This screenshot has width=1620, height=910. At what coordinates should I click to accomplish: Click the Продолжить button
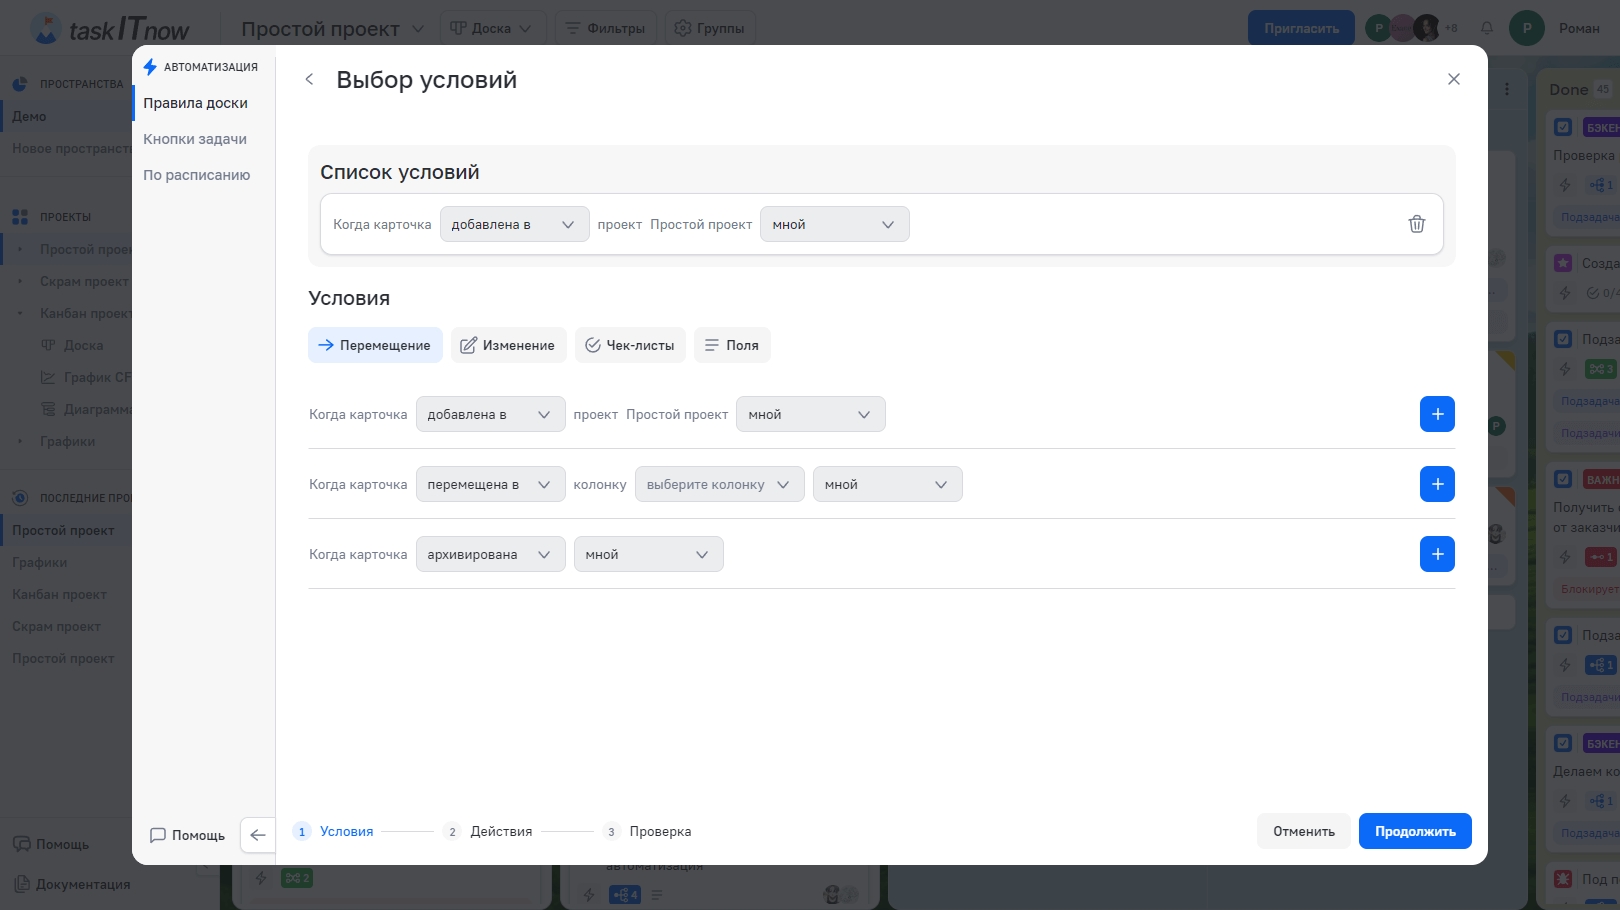point(1414,831)
